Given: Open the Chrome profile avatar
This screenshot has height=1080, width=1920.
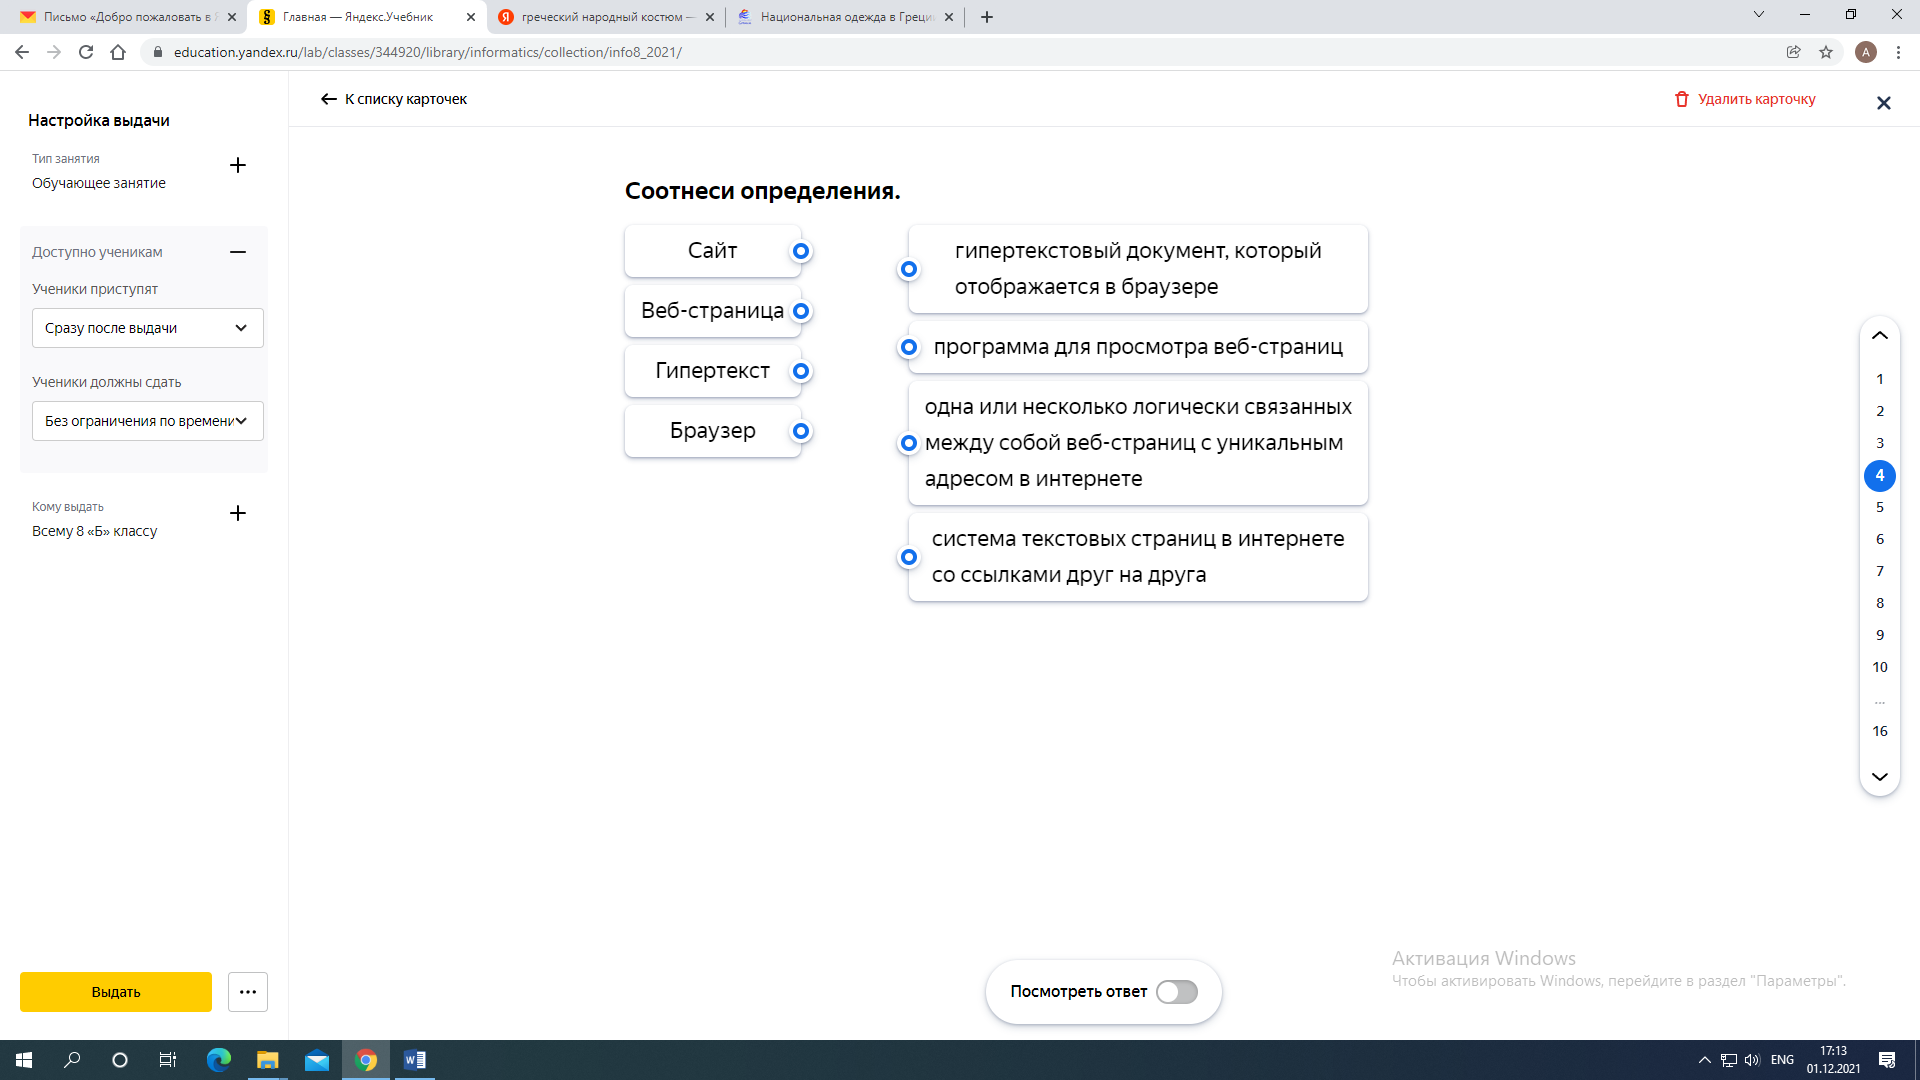Looking at the screenshot, I should click(1866, 52).
